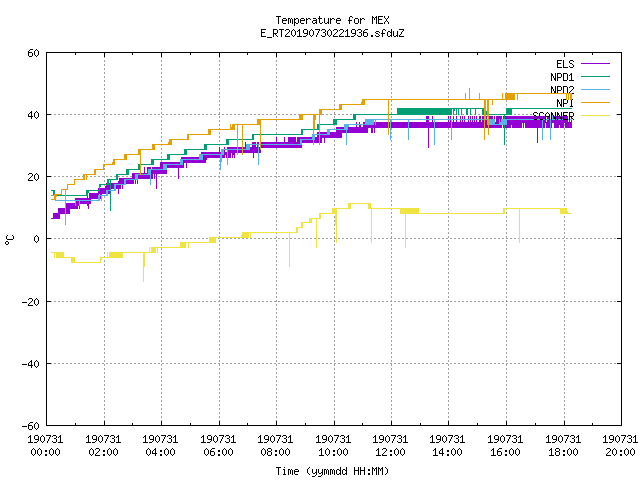This screenshot has width=640, height=480.
Task: Click the green NPD1 legend line sample
Action: pos(595,76)
